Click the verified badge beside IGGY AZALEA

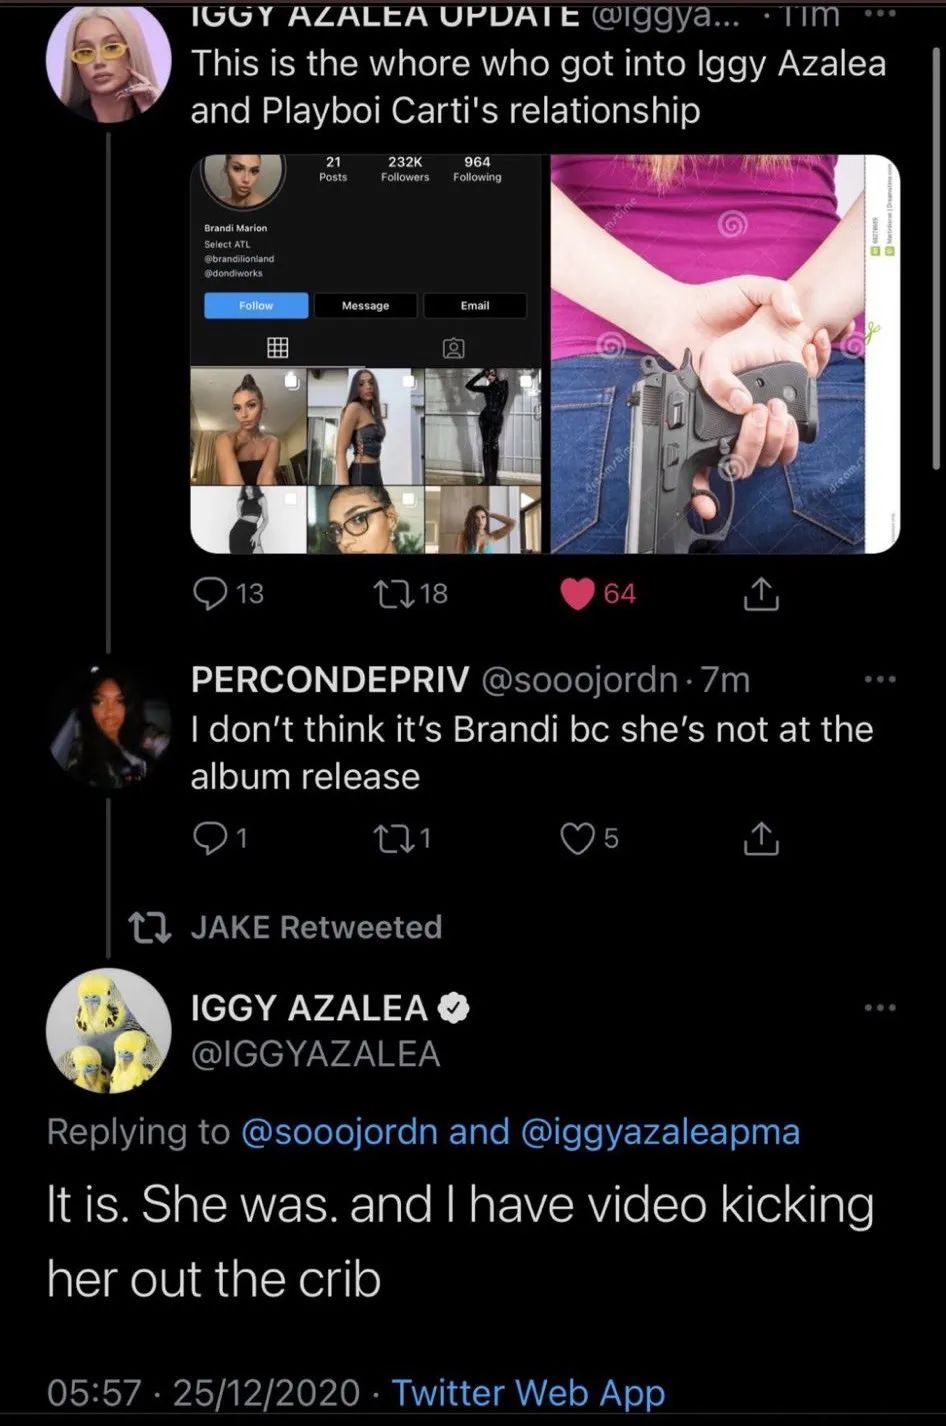[454, 1008]
